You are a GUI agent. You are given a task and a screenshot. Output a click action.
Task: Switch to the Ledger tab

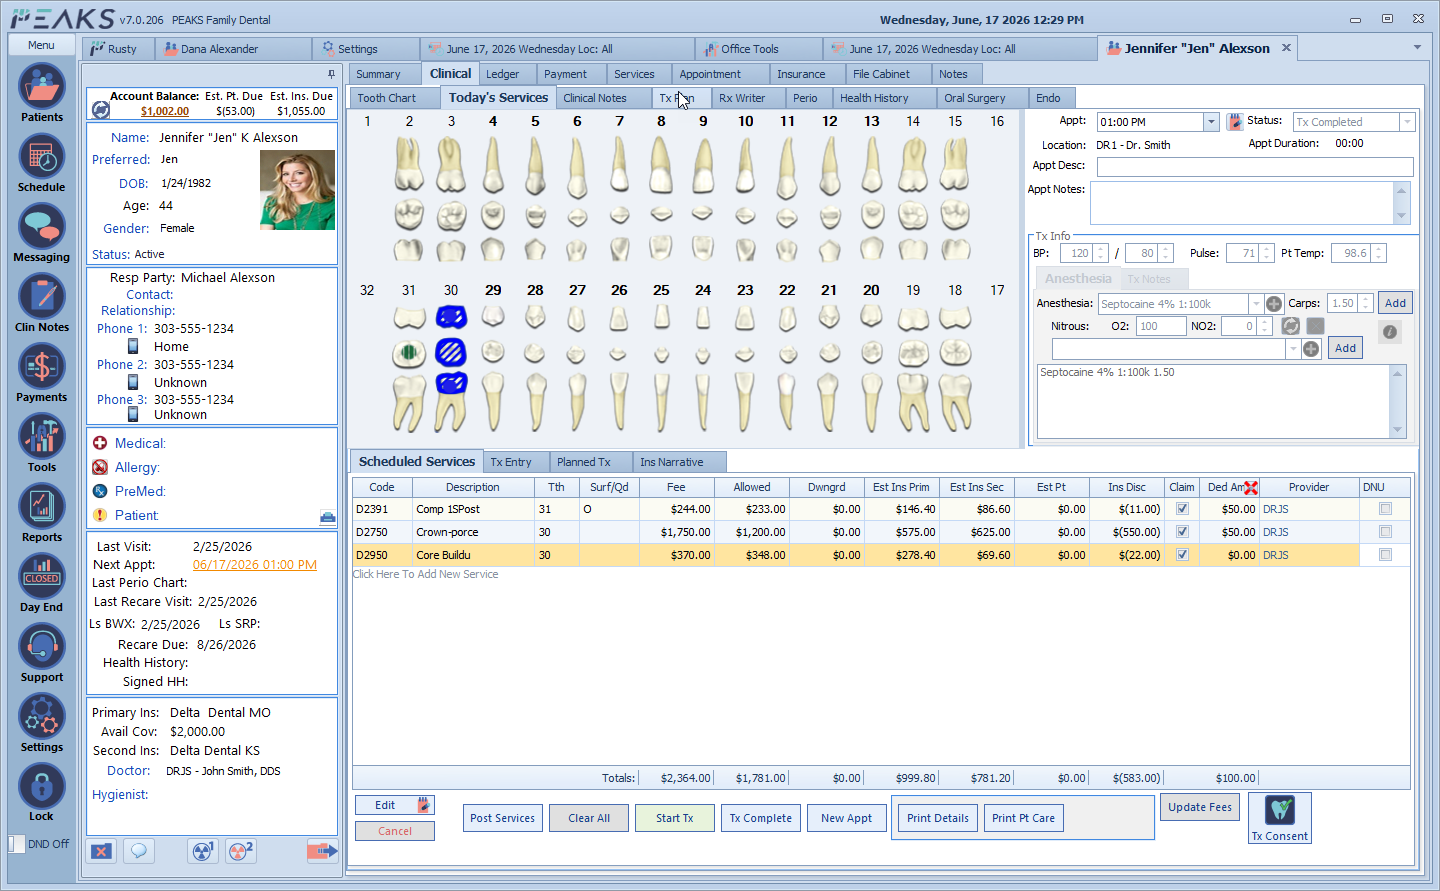point(503,74)
